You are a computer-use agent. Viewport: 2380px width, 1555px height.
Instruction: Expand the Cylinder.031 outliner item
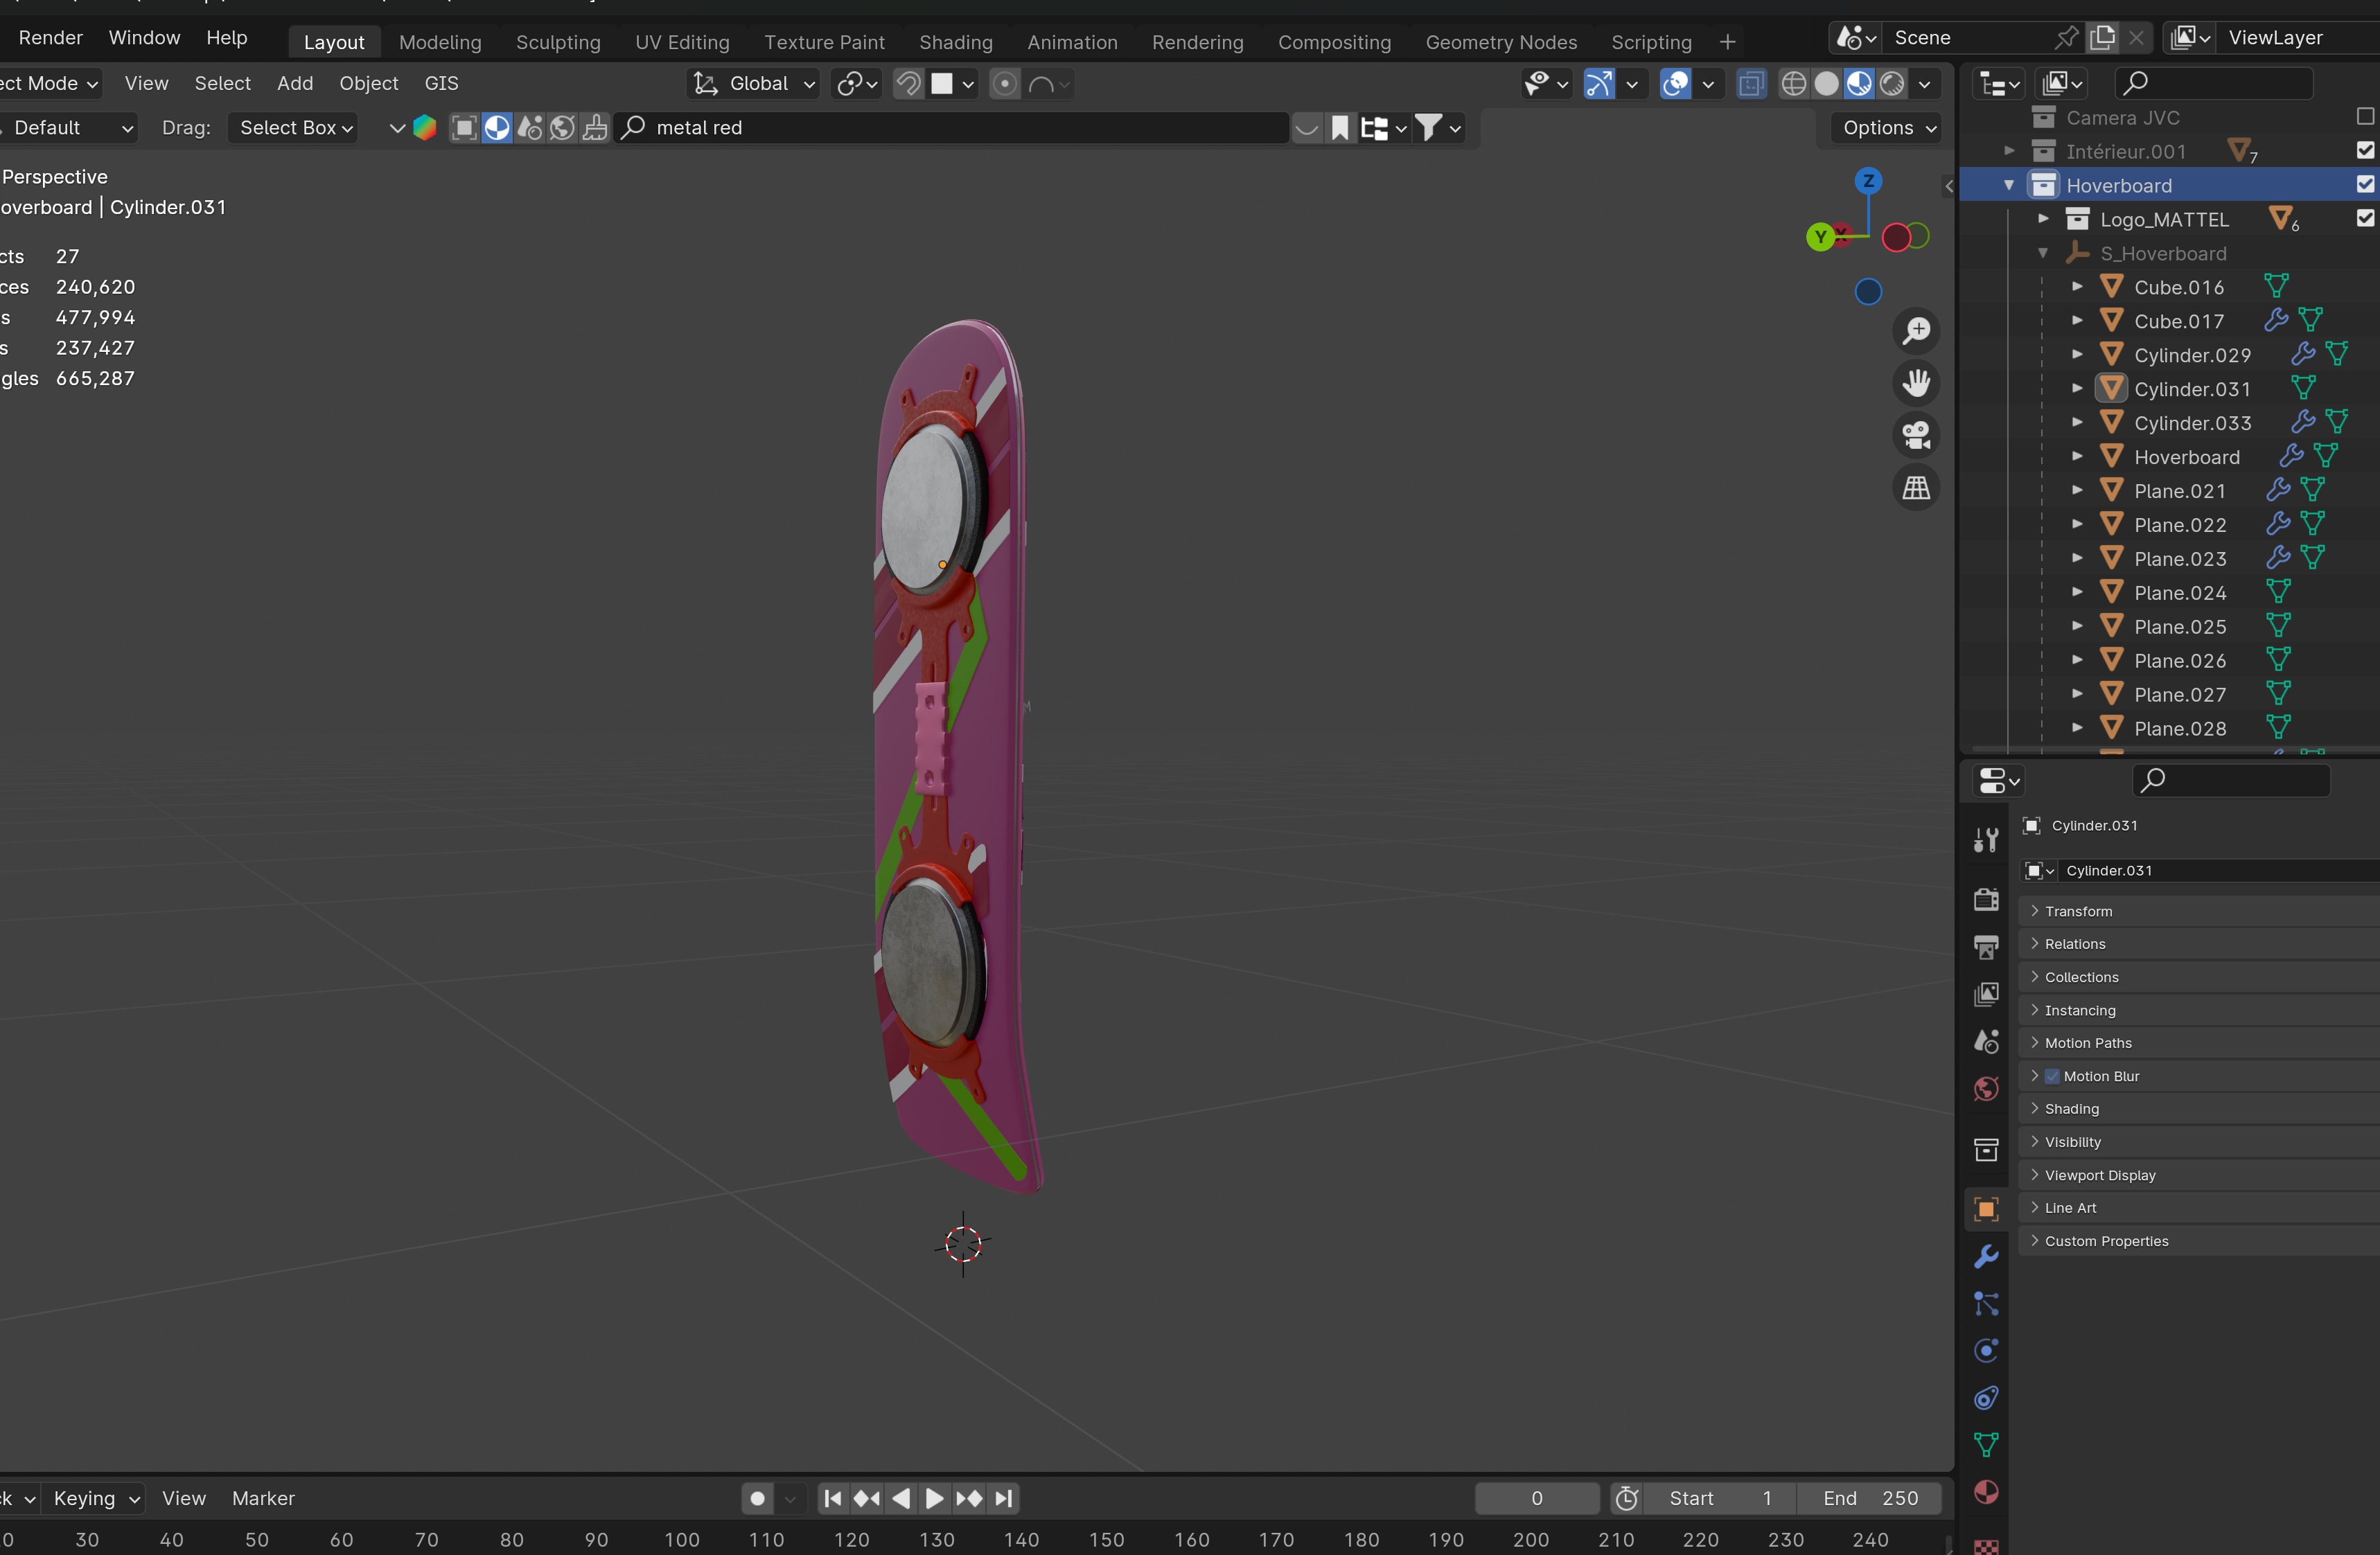coord(2076,388)
